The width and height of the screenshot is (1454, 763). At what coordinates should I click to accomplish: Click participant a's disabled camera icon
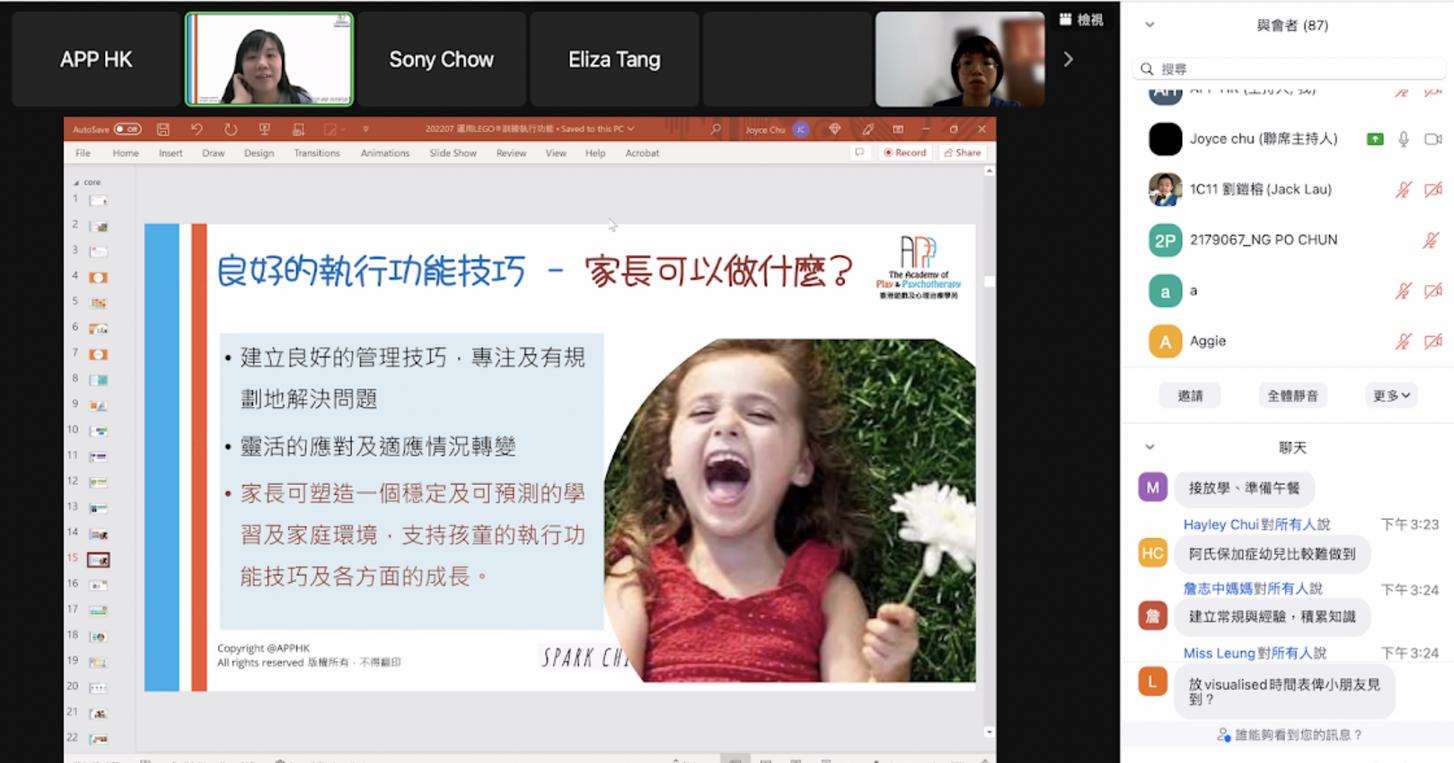point(1433,291)
